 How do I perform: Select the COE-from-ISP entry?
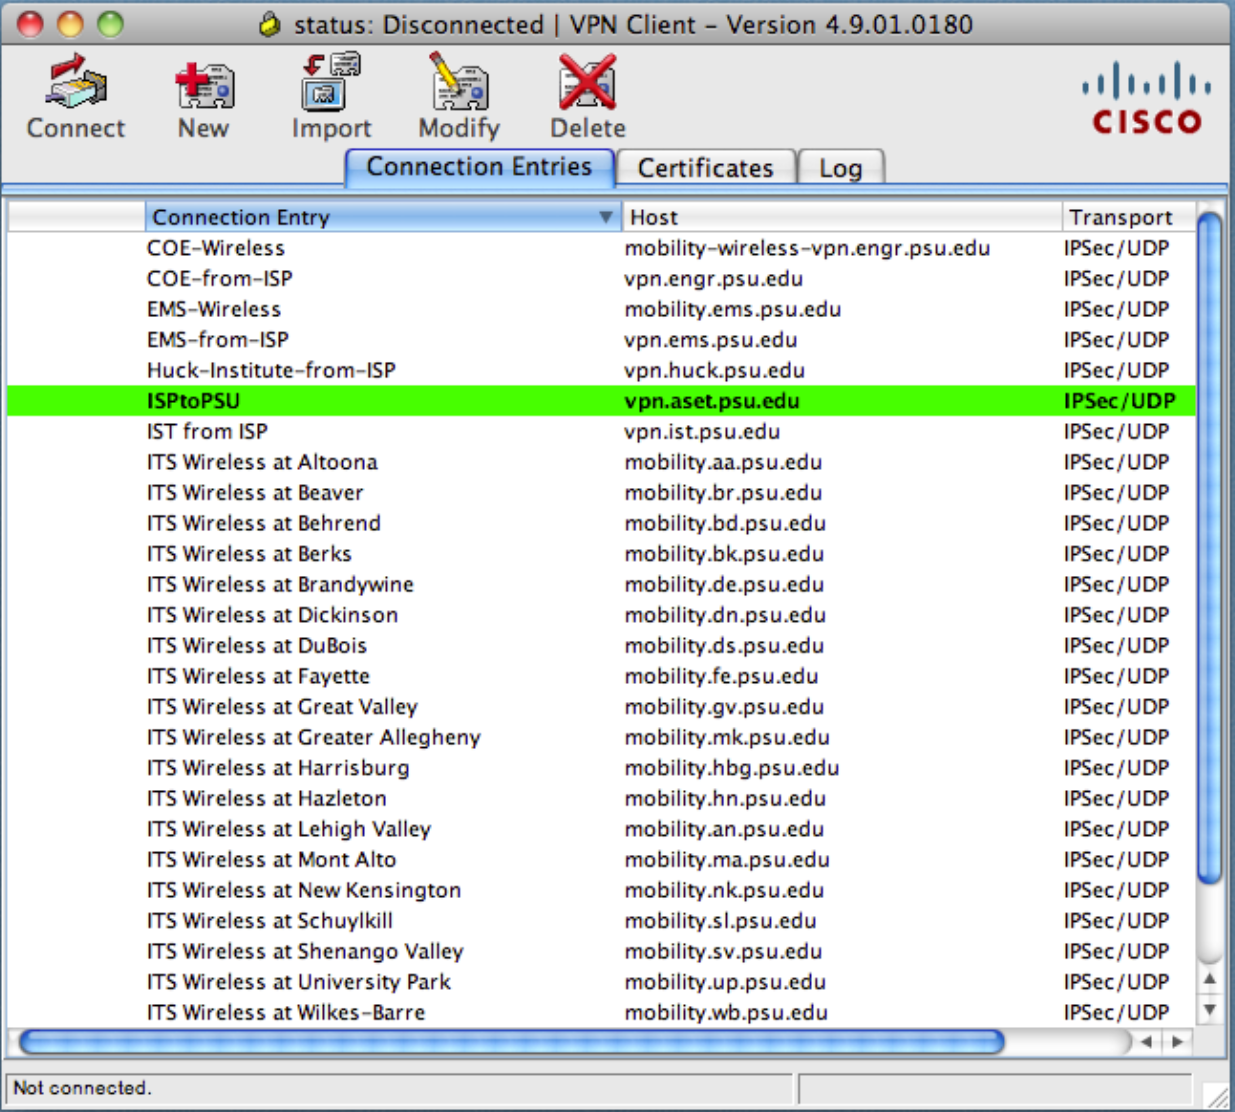click(601, 279)
